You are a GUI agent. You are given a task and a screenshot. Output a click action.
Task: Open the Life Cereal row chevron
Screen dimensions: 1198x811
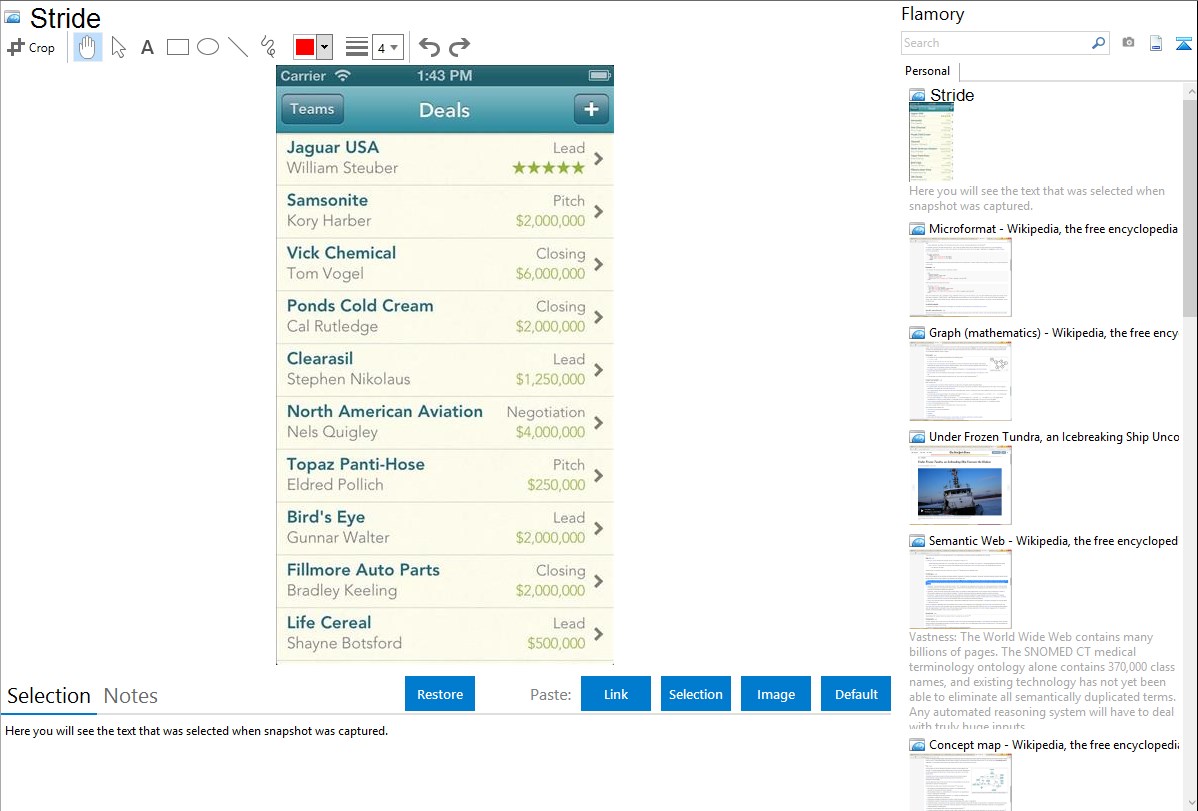(599, 634)
